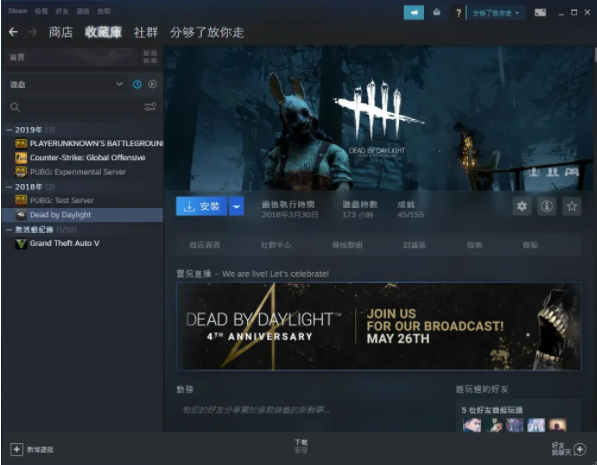
Task: Open the 收藏庫 tab
Action: pos(103,32)
